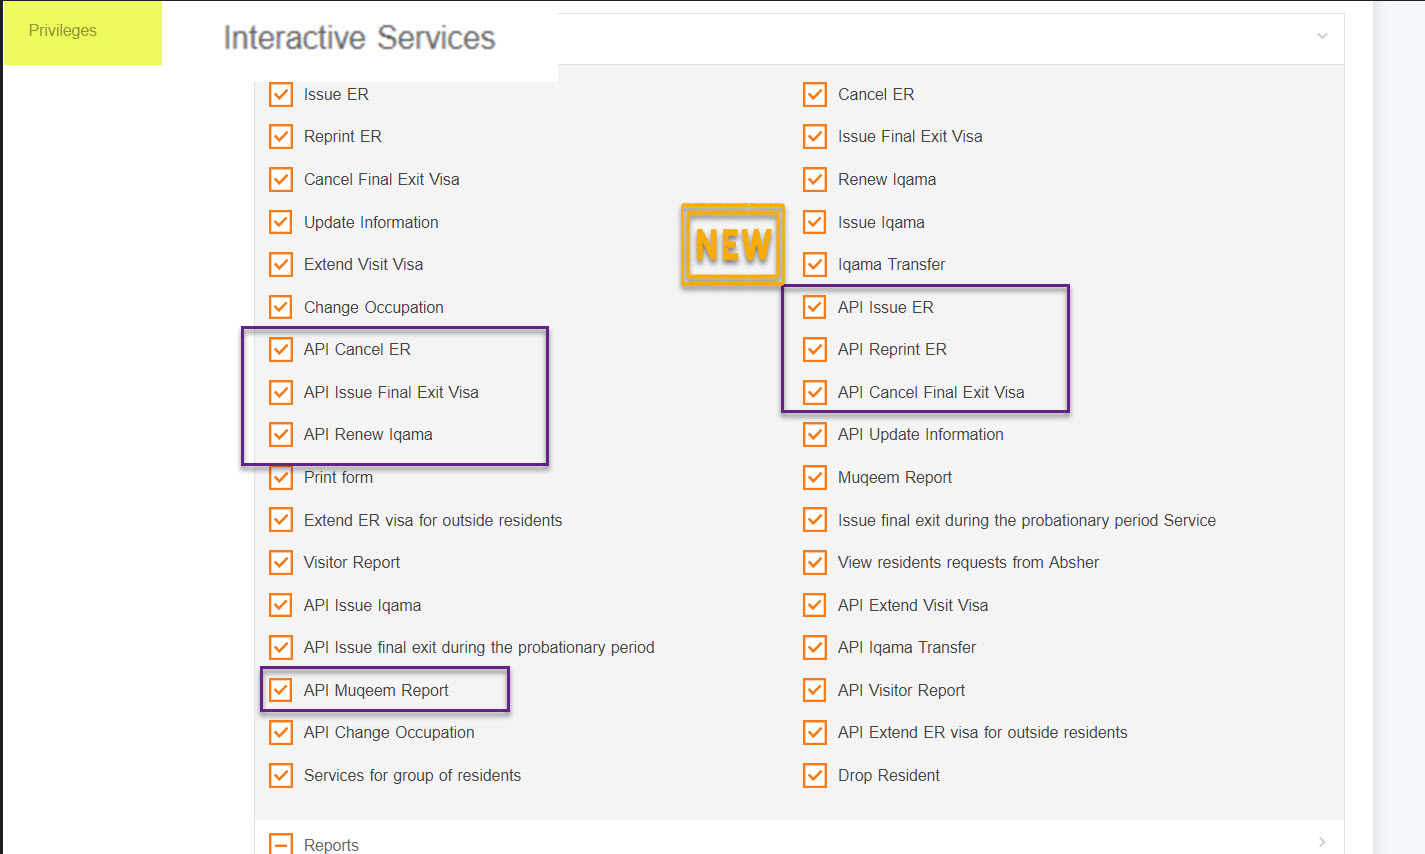The height and width of the screenshot is (854, 1425).
Task: Uncheck the API Cancel ER checkbox
Action: tap(281, 350)
